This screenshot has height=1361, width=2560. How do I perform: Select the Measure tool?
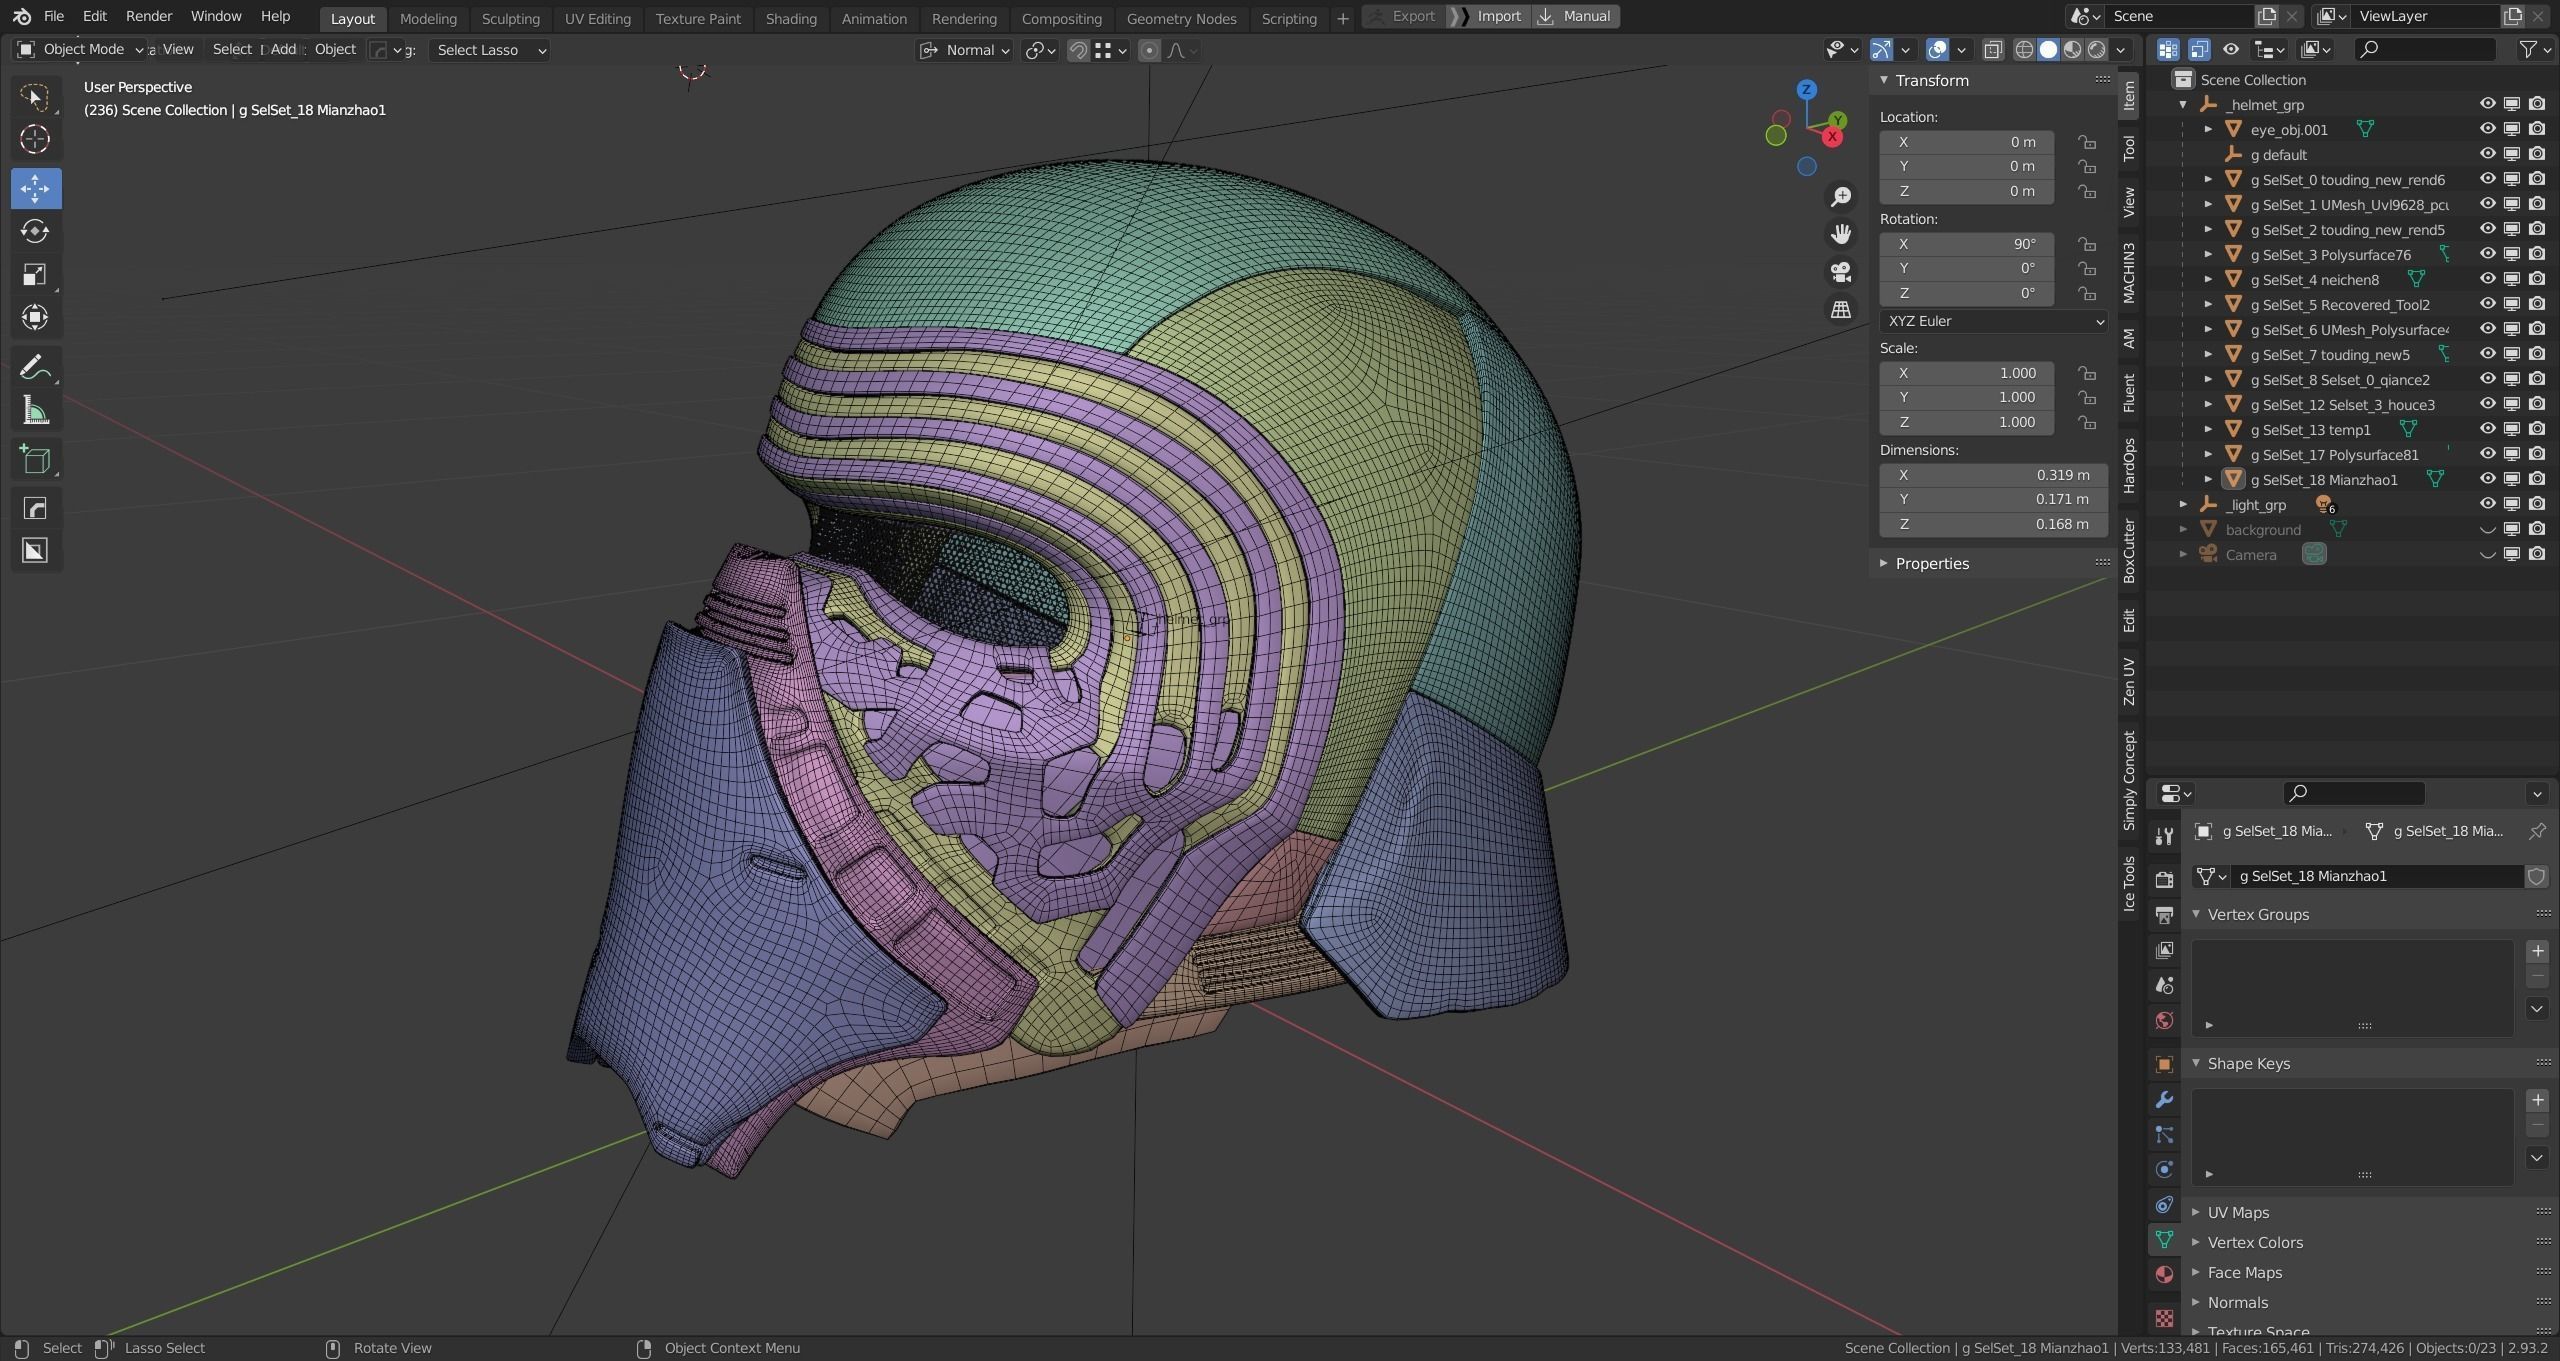[35, 410]
